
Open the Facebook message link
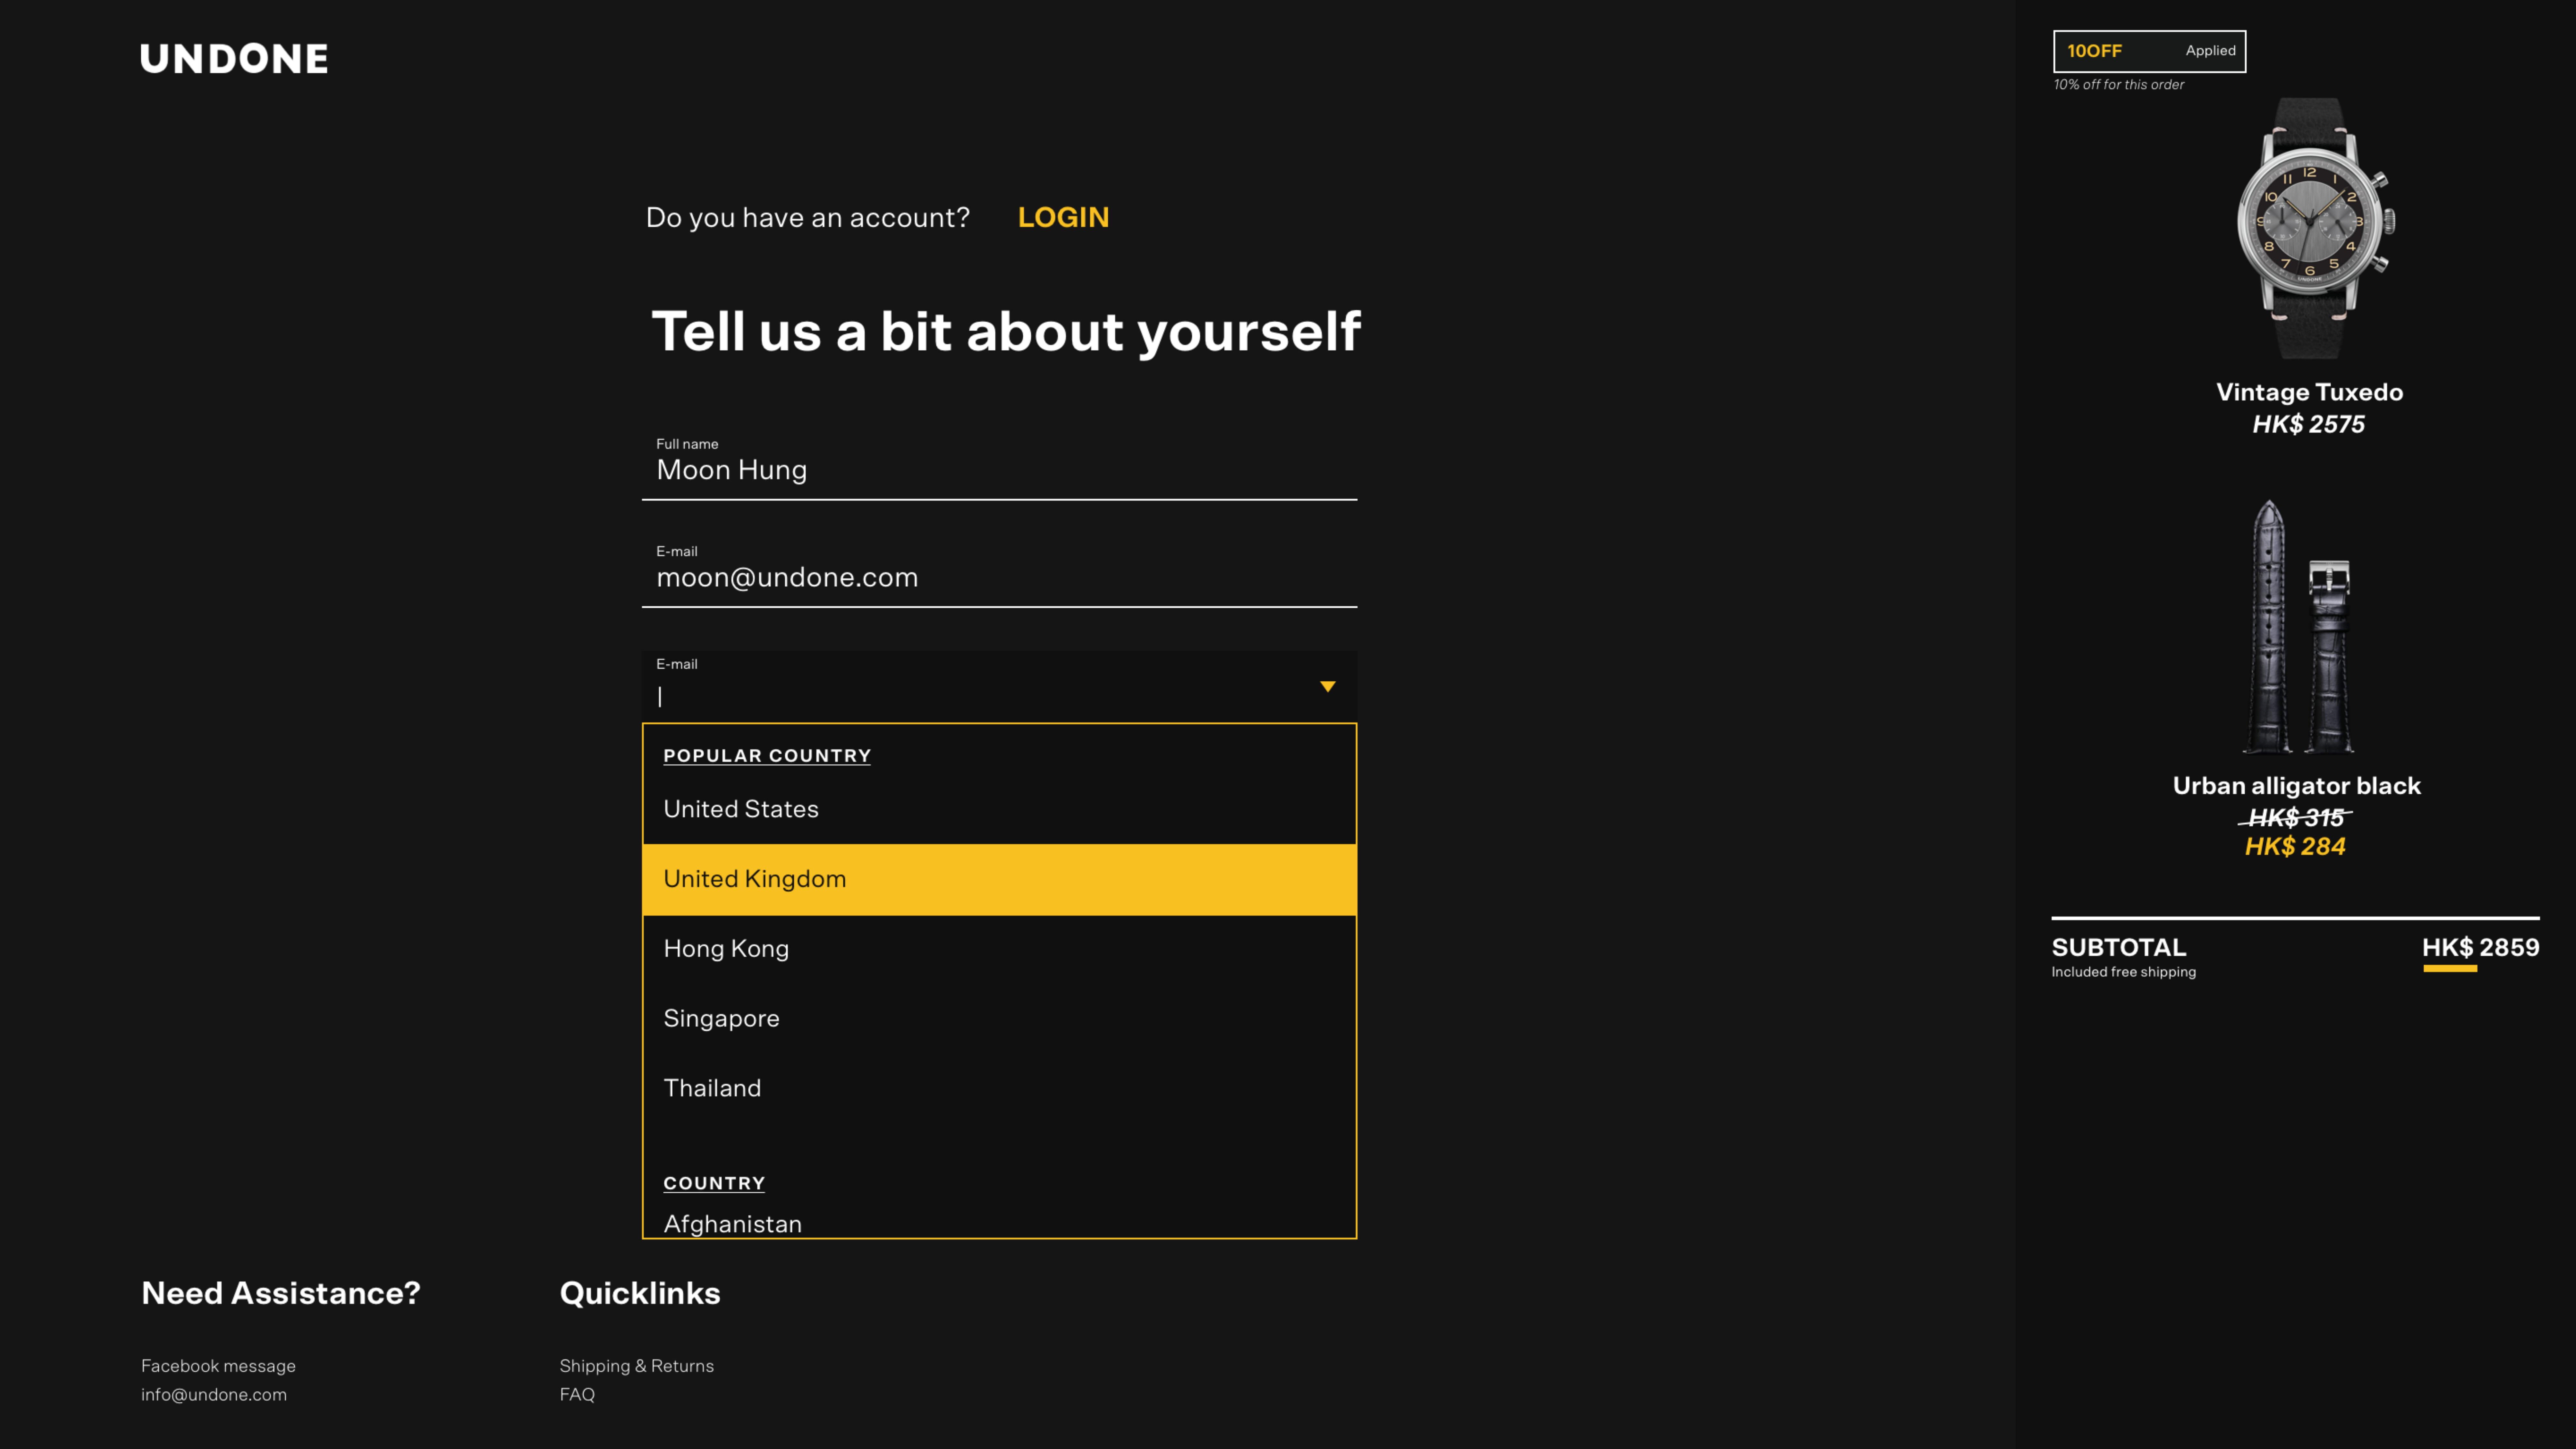click(x=218, y=1366)
